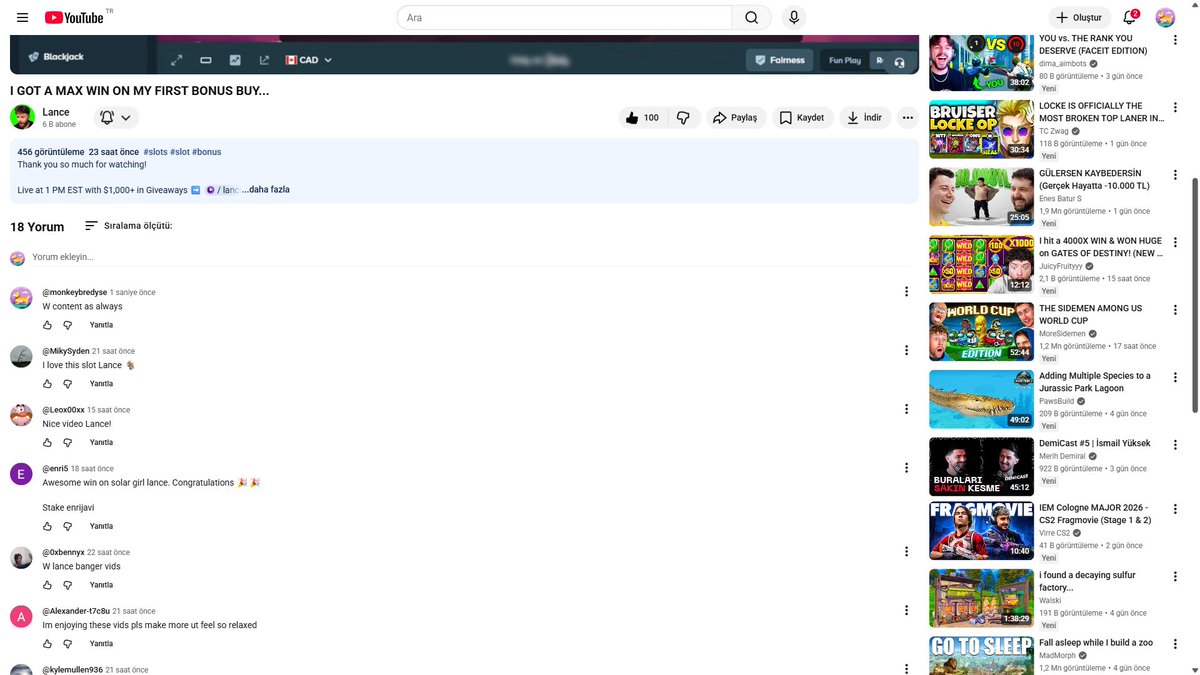Click the search magnifier button
This screenshot has width=1200, height=675.
752,17
